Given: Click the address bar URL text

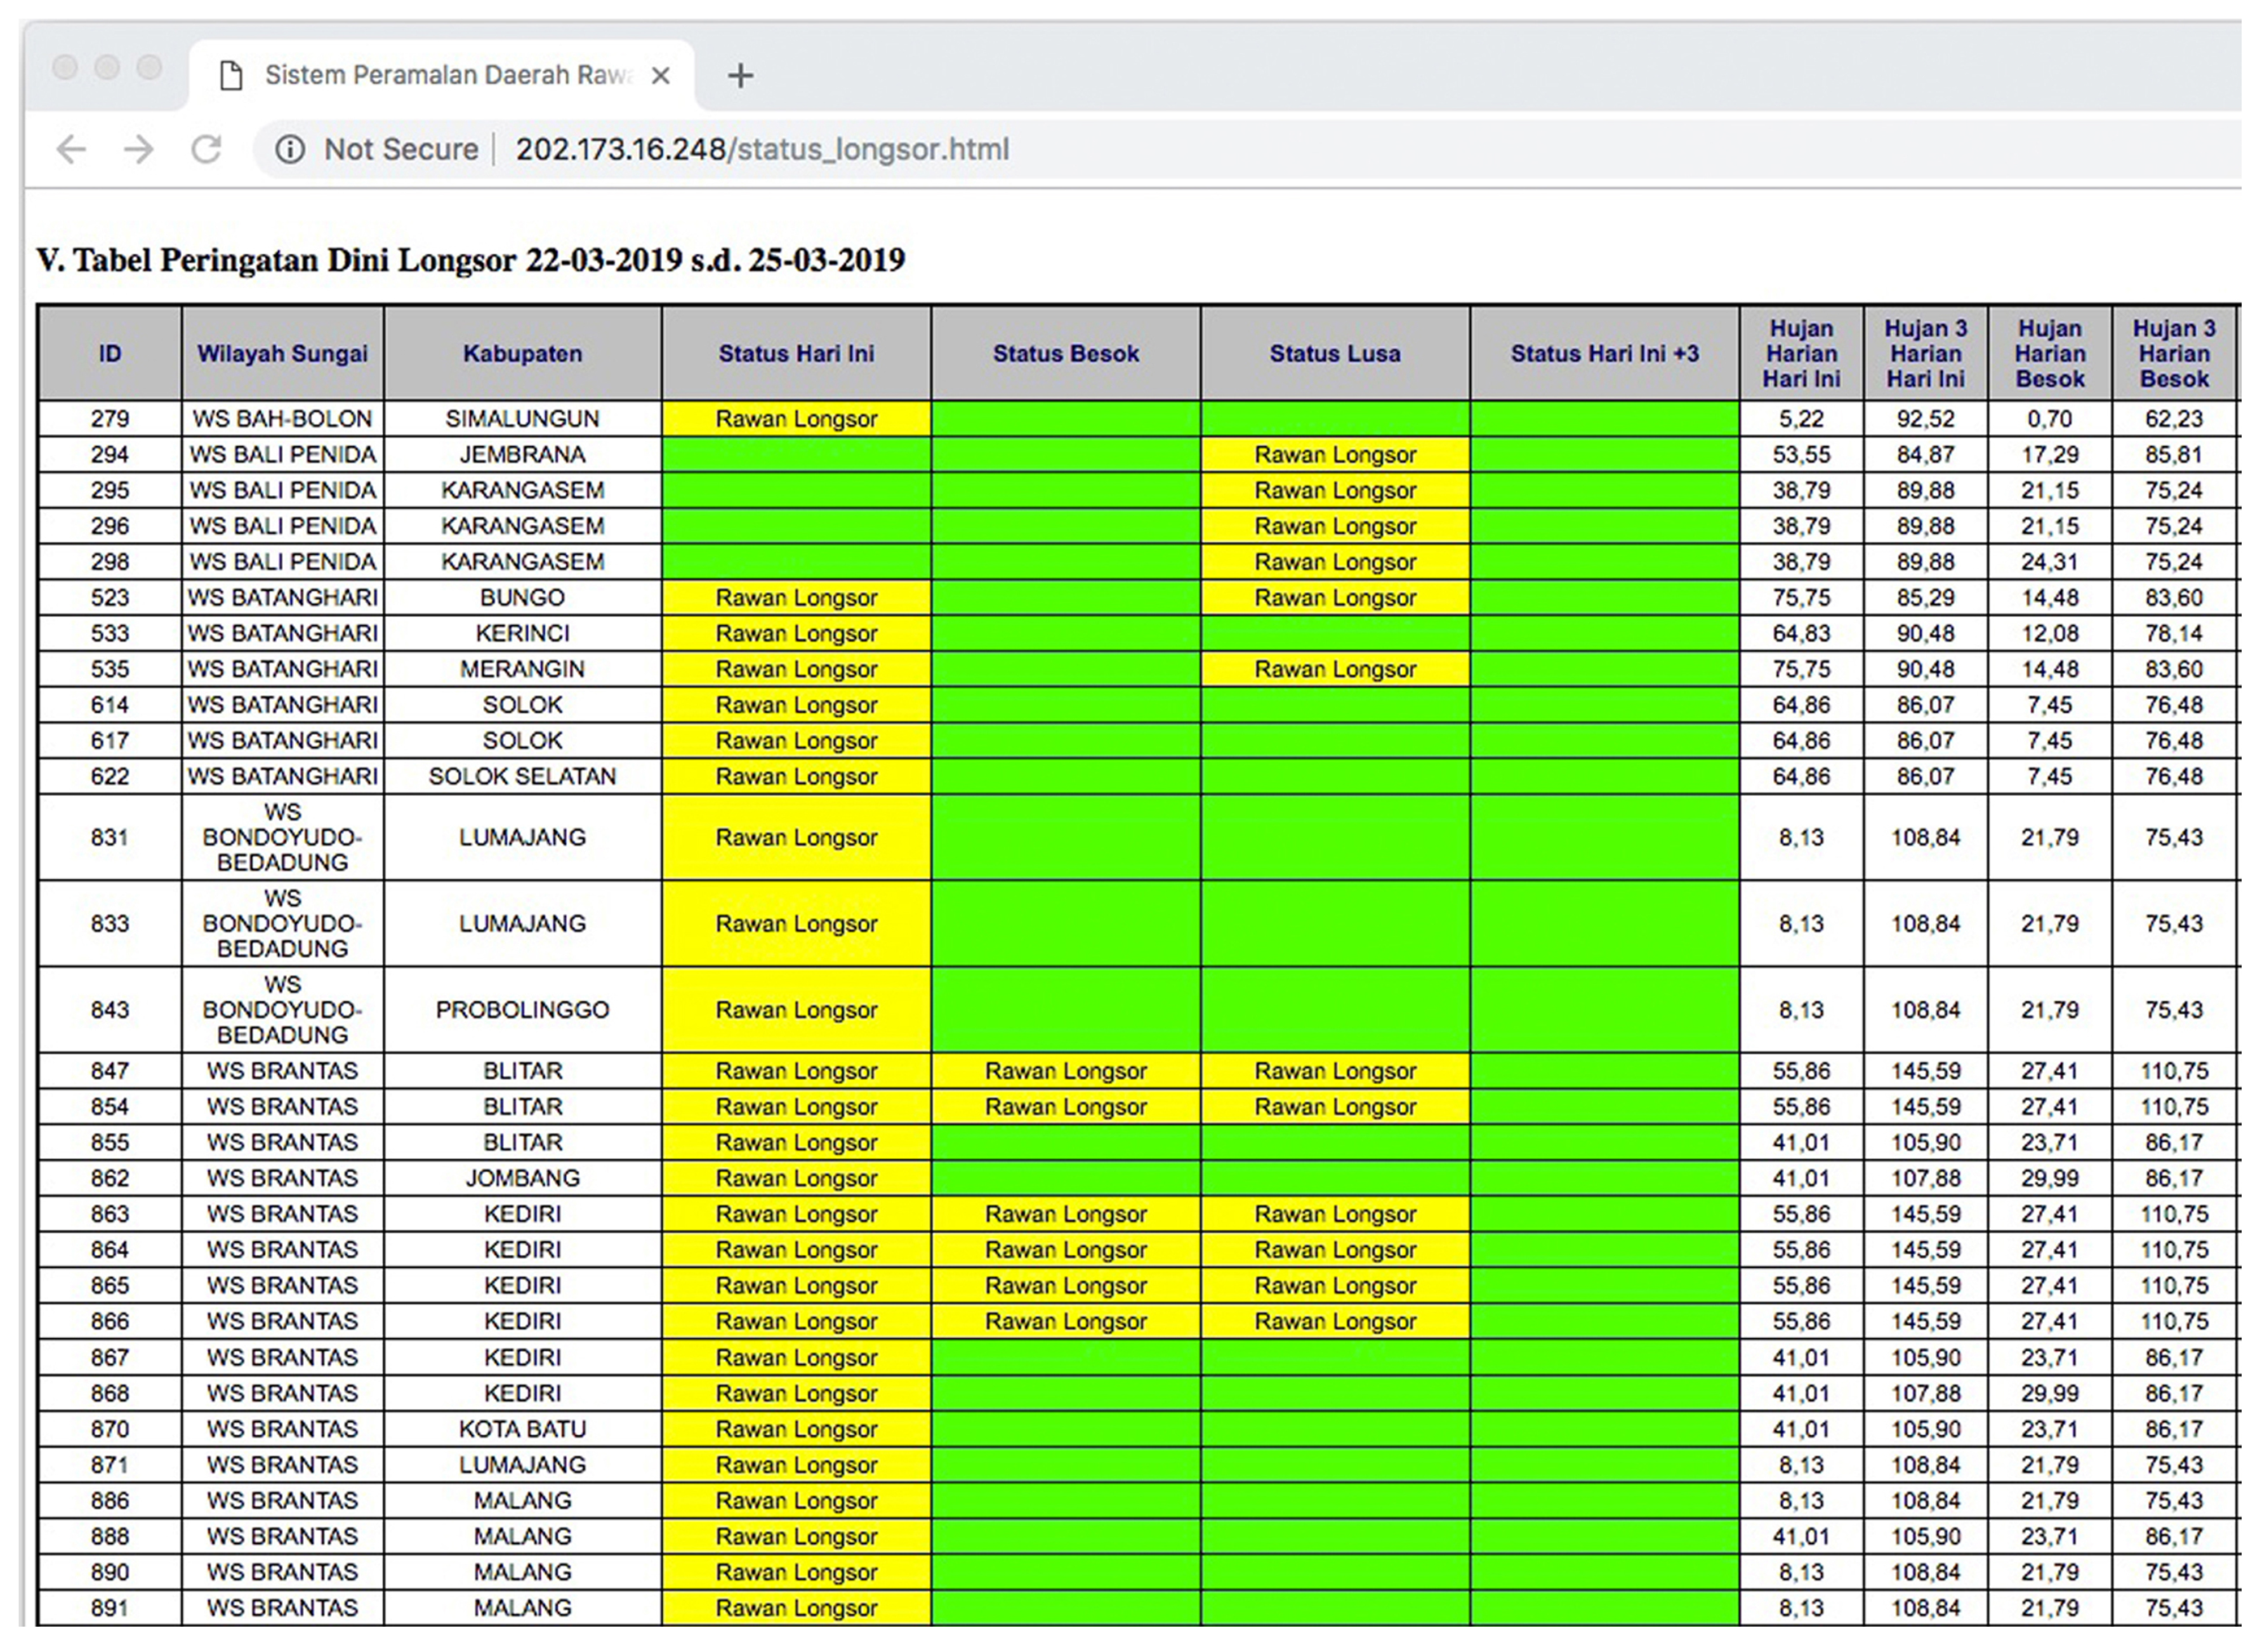Looking at the screenshot, I should point(762,149).
